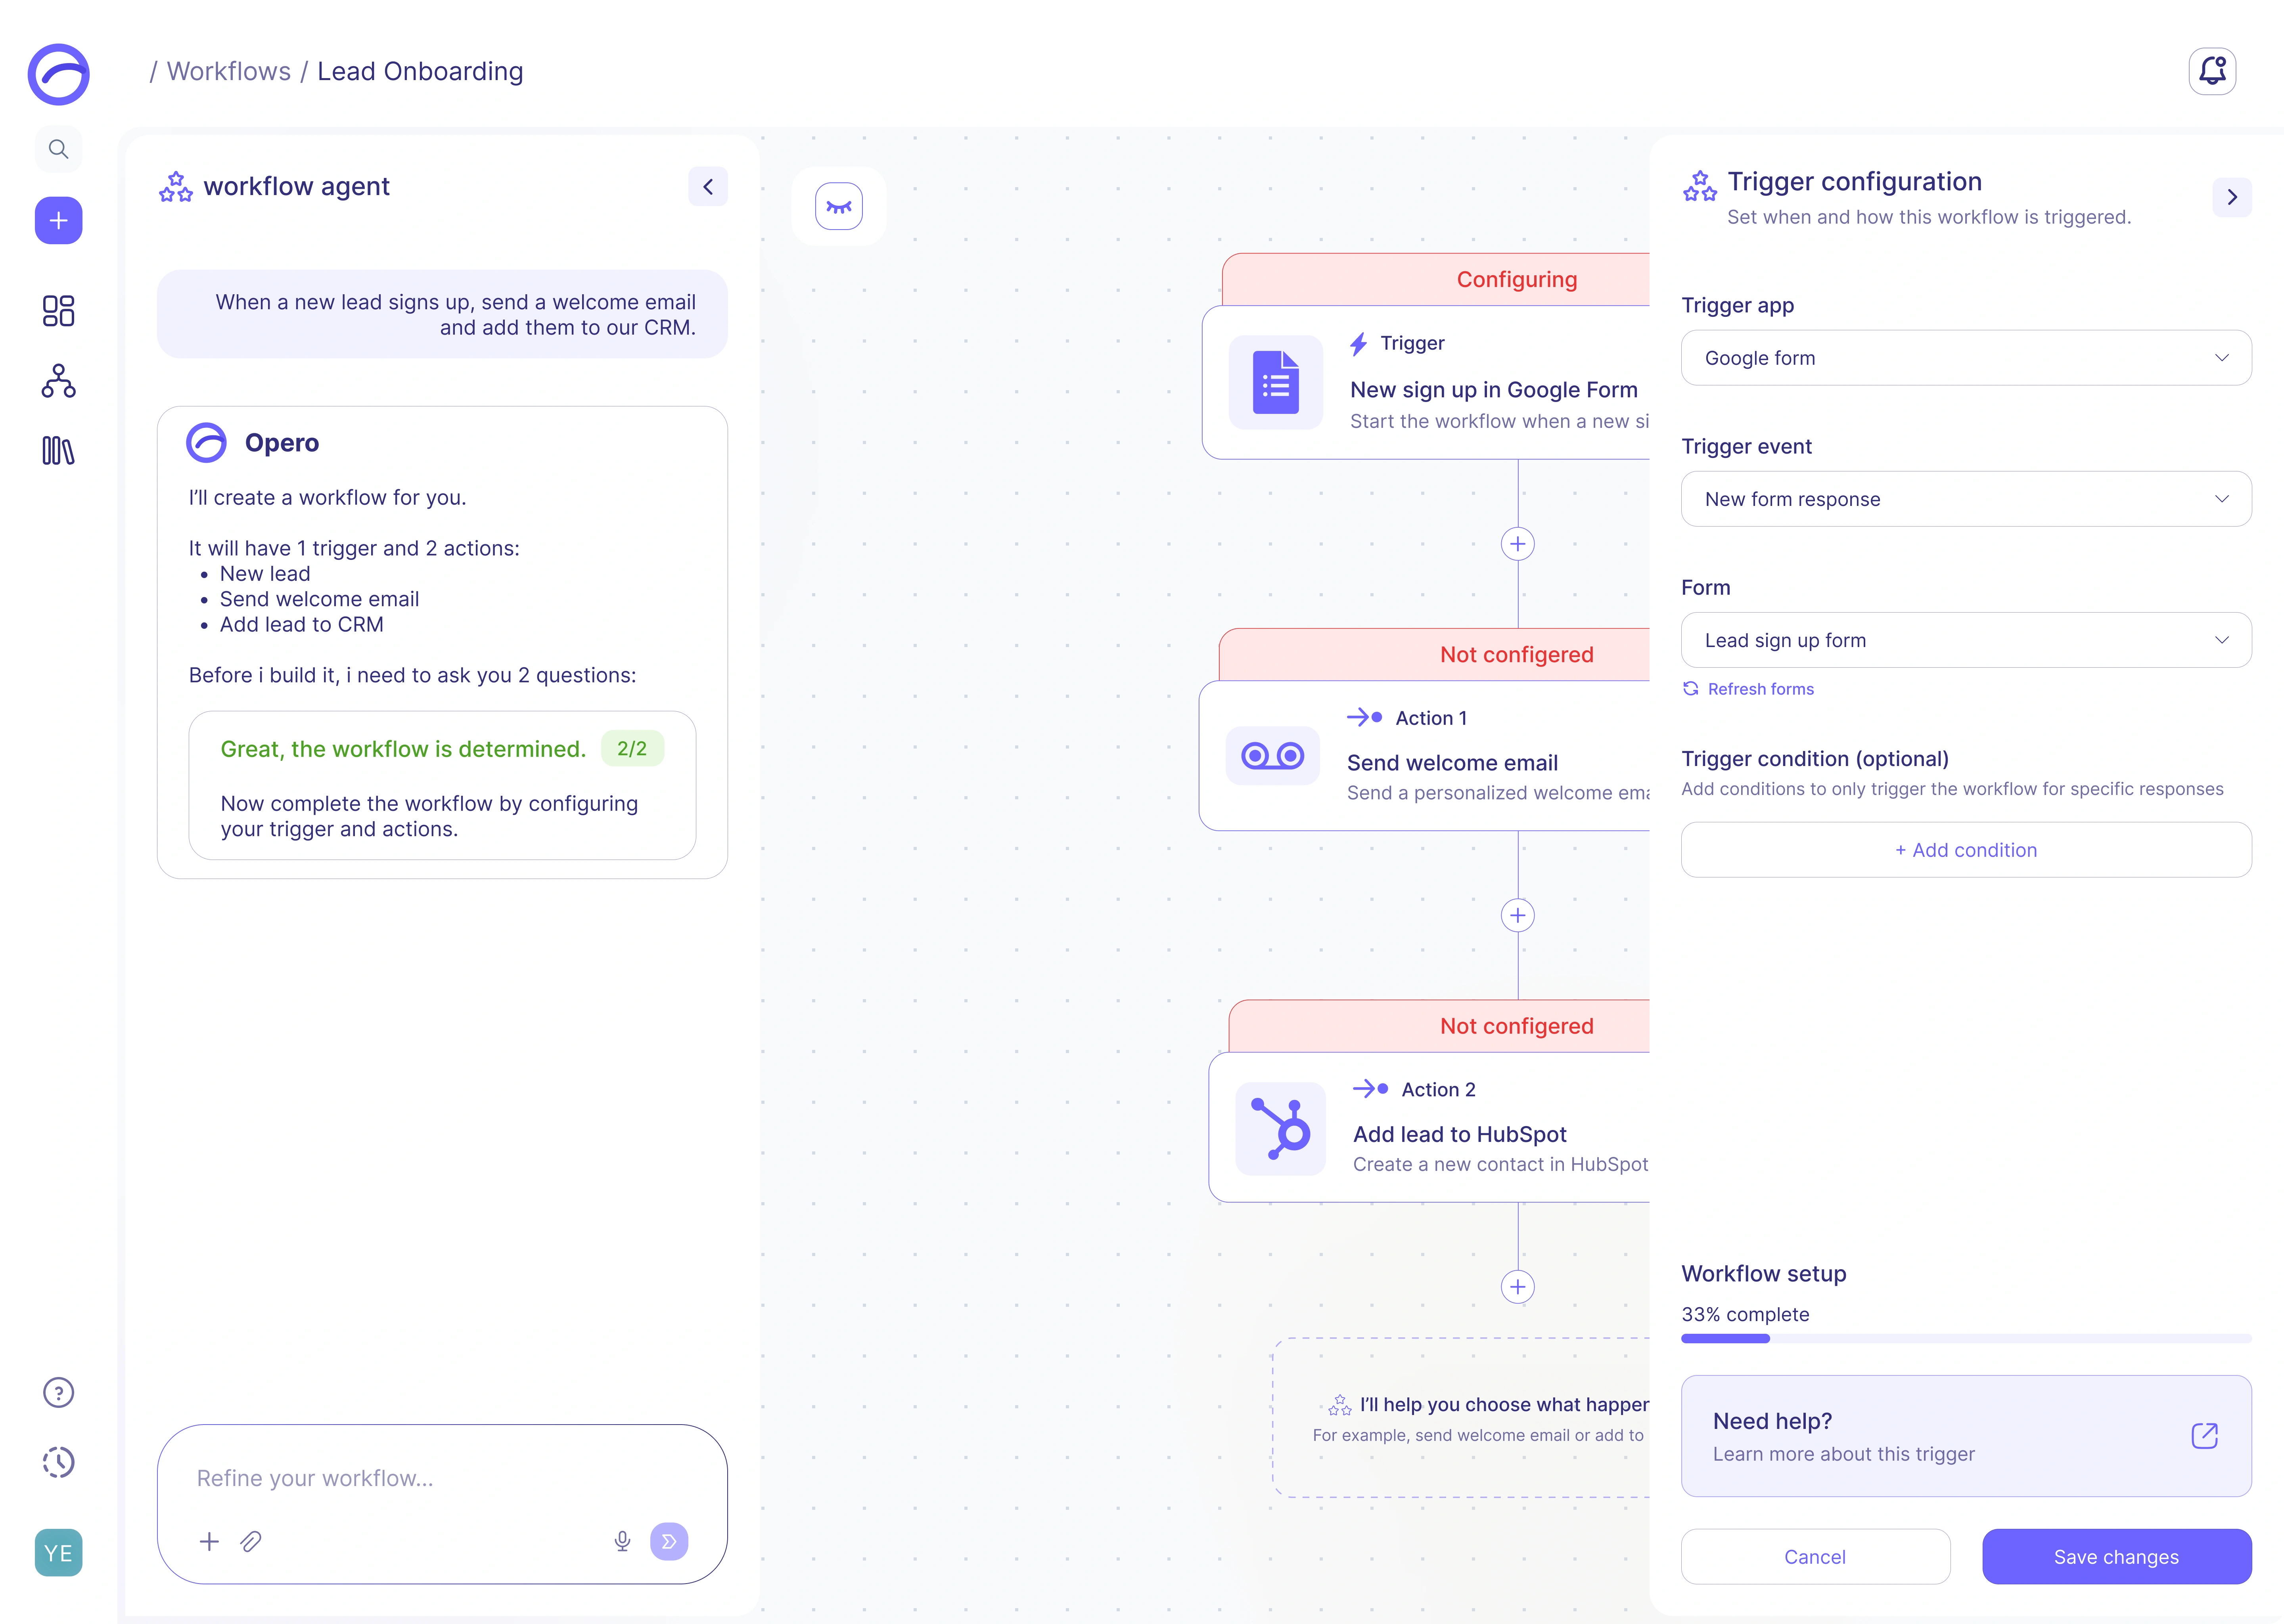Click the Google Form document icon
The image size is (2284, 1624).
[1276, 382]
